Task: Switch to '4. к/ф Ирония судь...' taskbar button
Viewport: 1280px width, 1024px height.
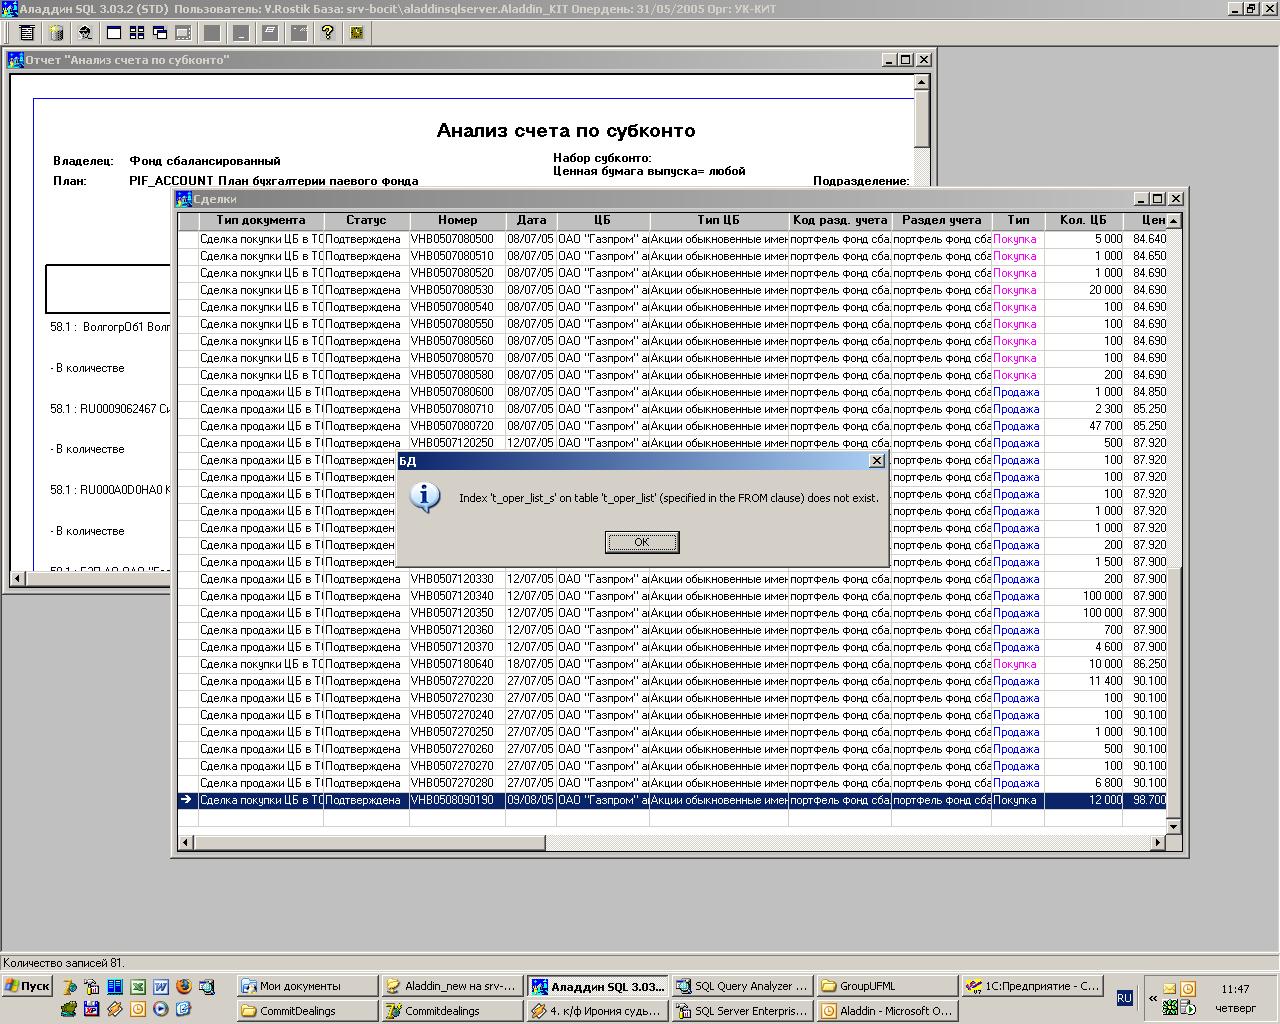Action: pyautogui.click(x=598, y=1011)
